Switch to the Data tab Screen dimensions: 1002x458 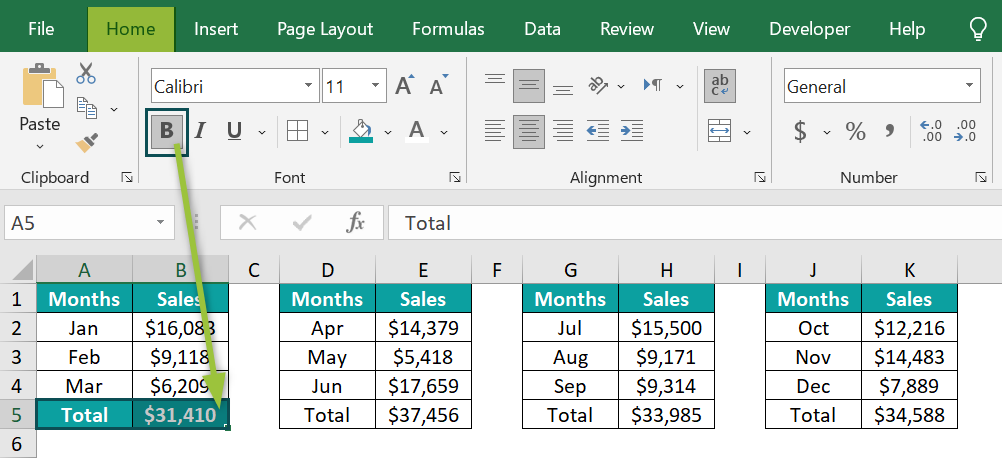click(542, 29)
